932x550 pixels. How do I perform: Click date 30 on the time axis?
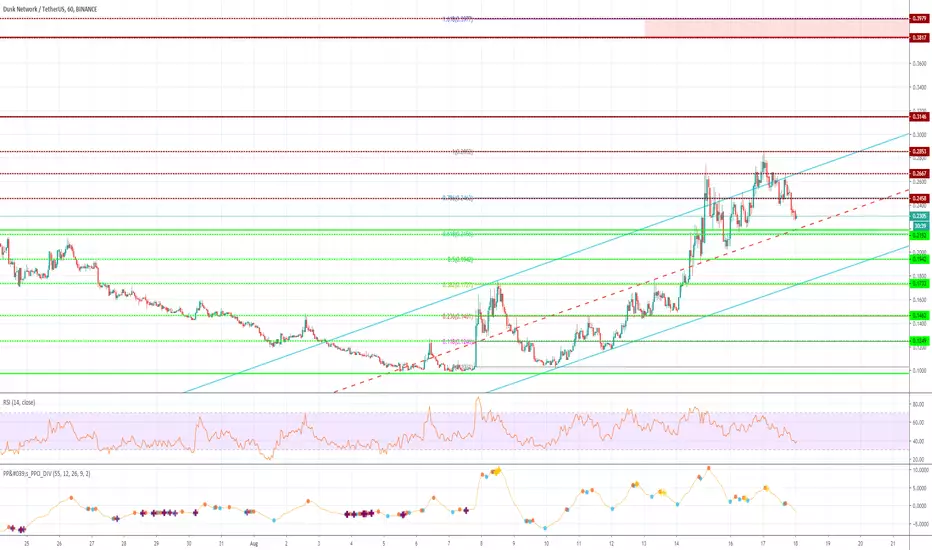tap(189, 543)
